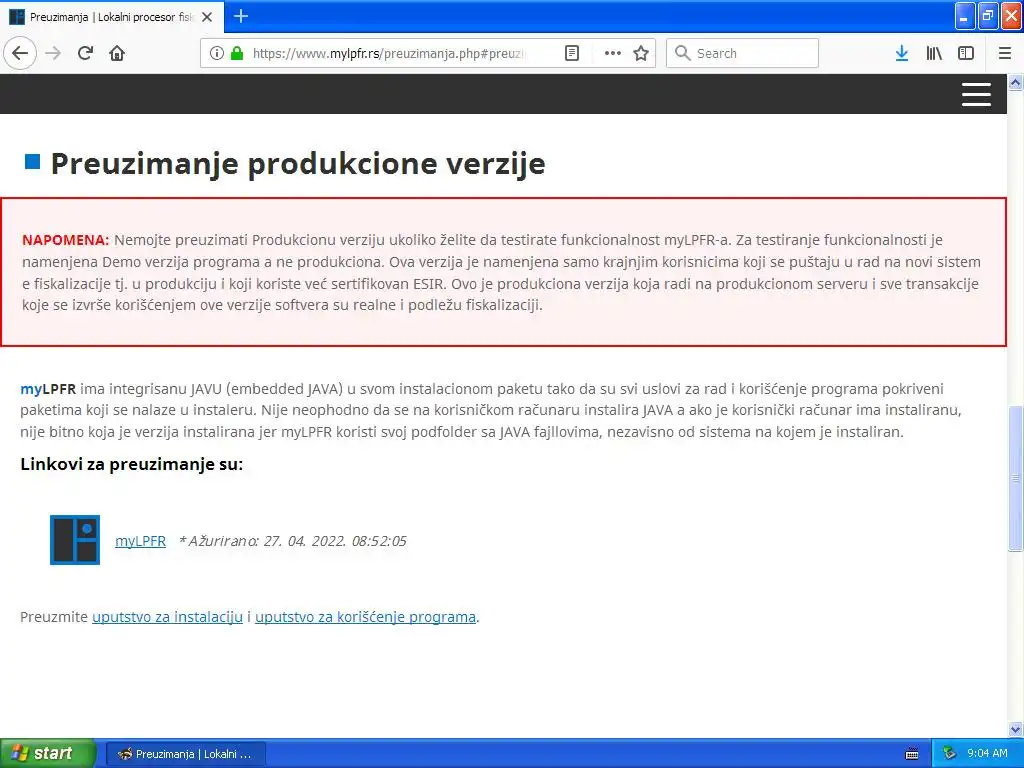Open Firefox application hamburger menu
Image resolution: width=1024 pixels, height=768 pixels.
pos(1005,53)
